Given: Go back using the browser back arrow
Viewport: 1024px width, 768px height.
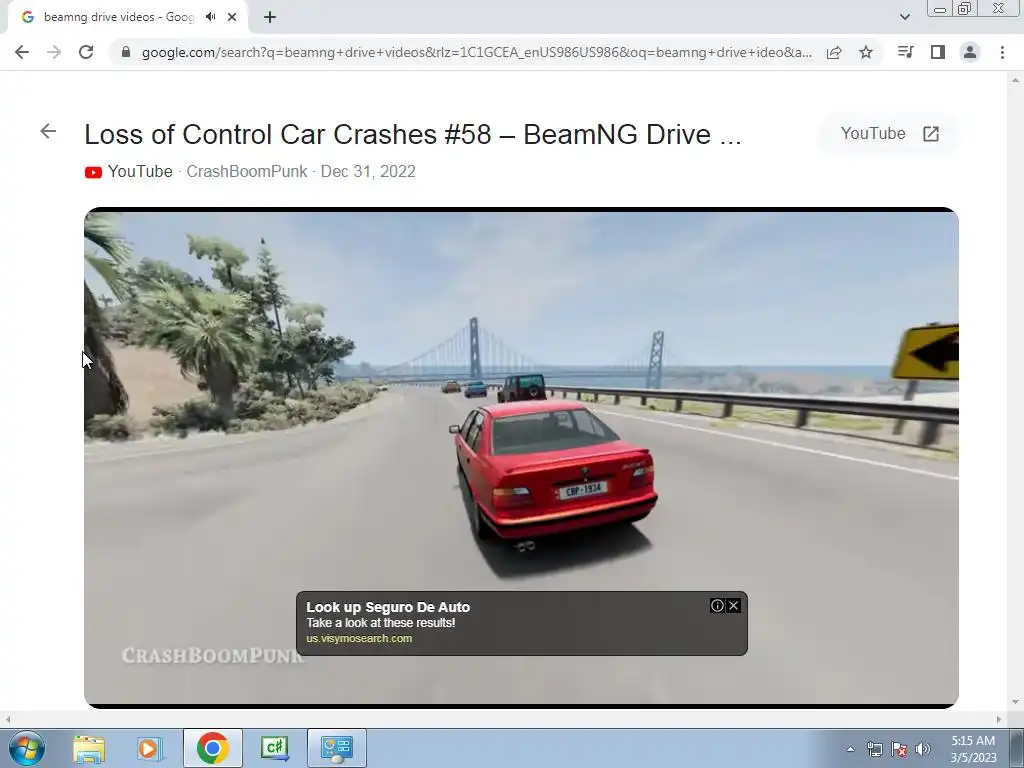Looking at the screenshot, I should coord(22,52).
